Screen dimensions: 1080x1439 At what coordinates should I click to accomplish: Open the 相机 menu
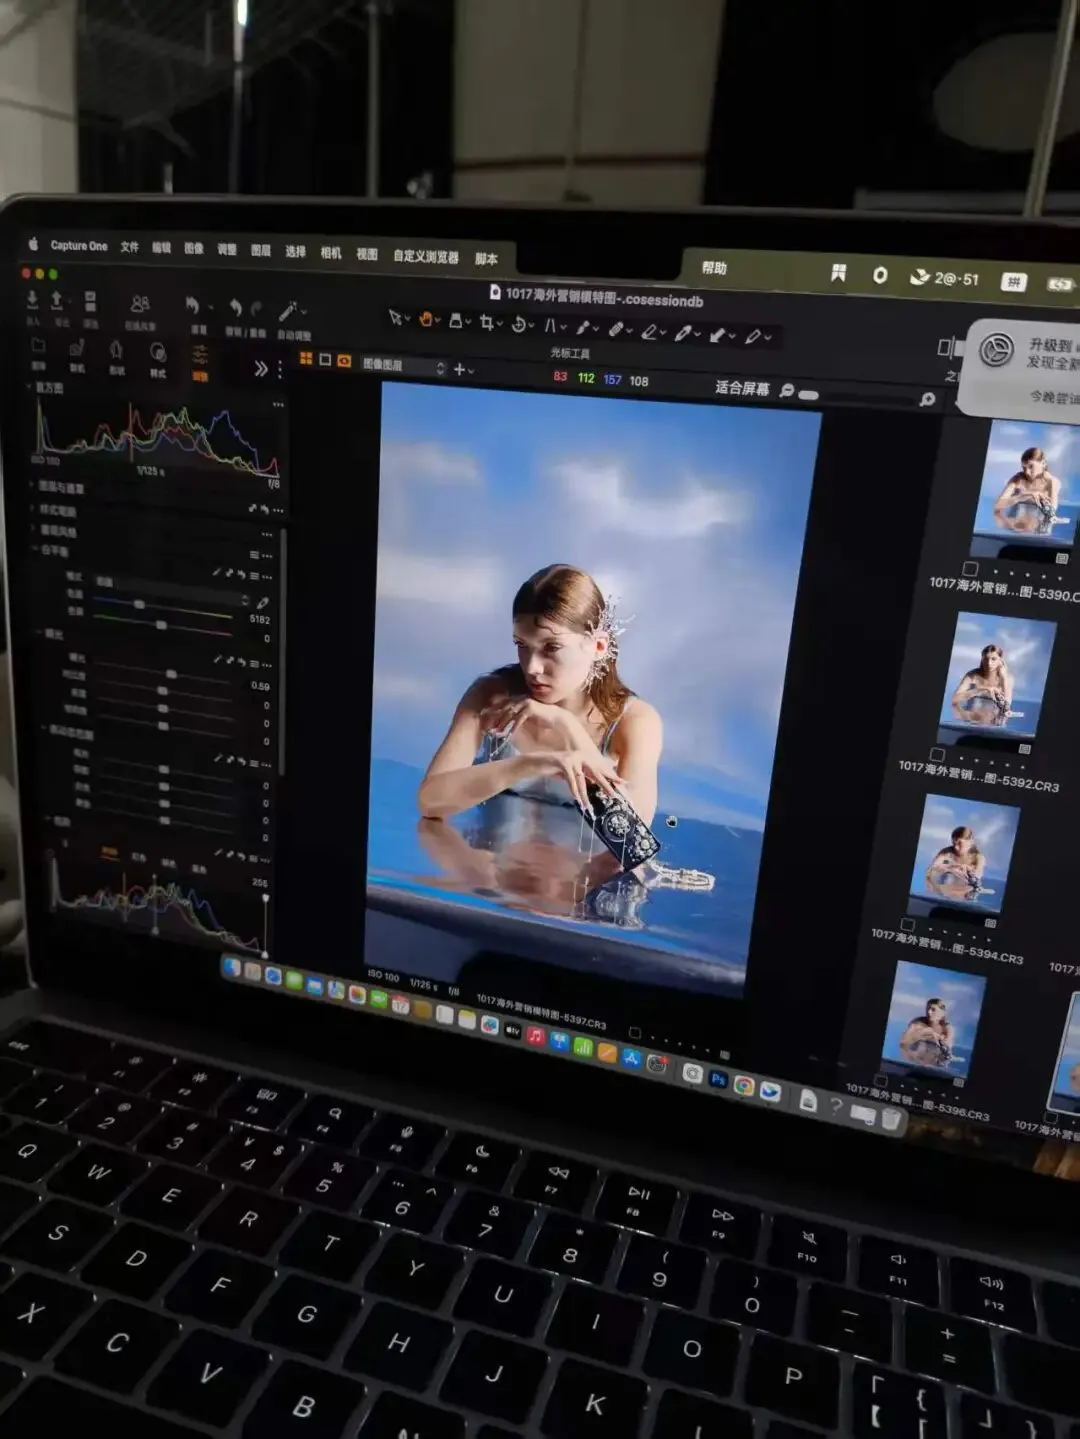(x=331, y=253)
